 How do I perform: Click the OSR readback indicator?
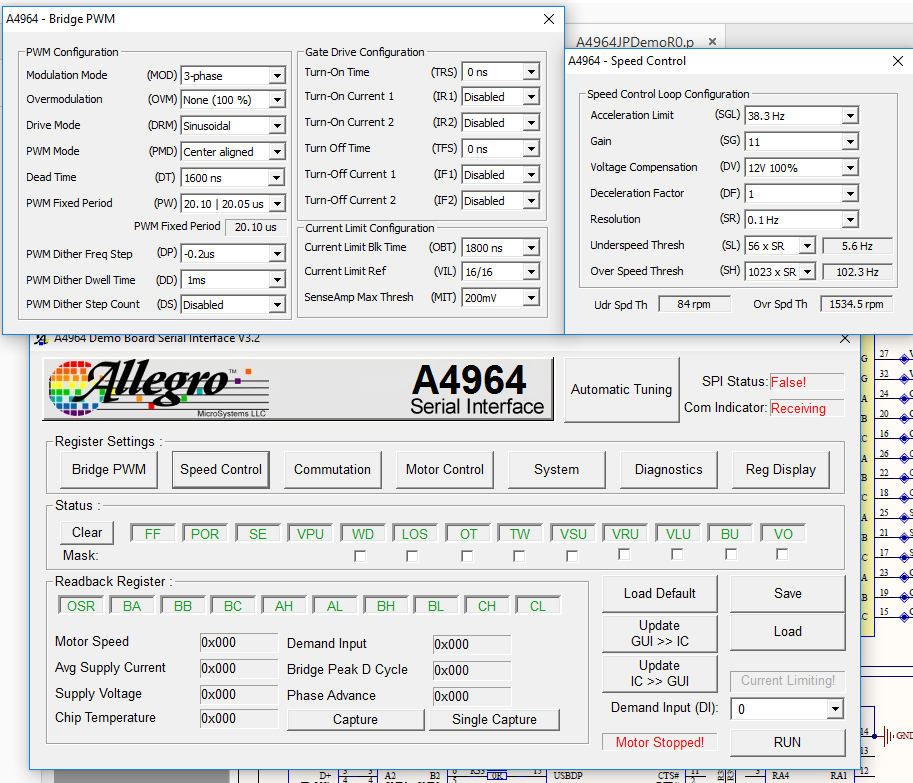[x=81, y=606]
